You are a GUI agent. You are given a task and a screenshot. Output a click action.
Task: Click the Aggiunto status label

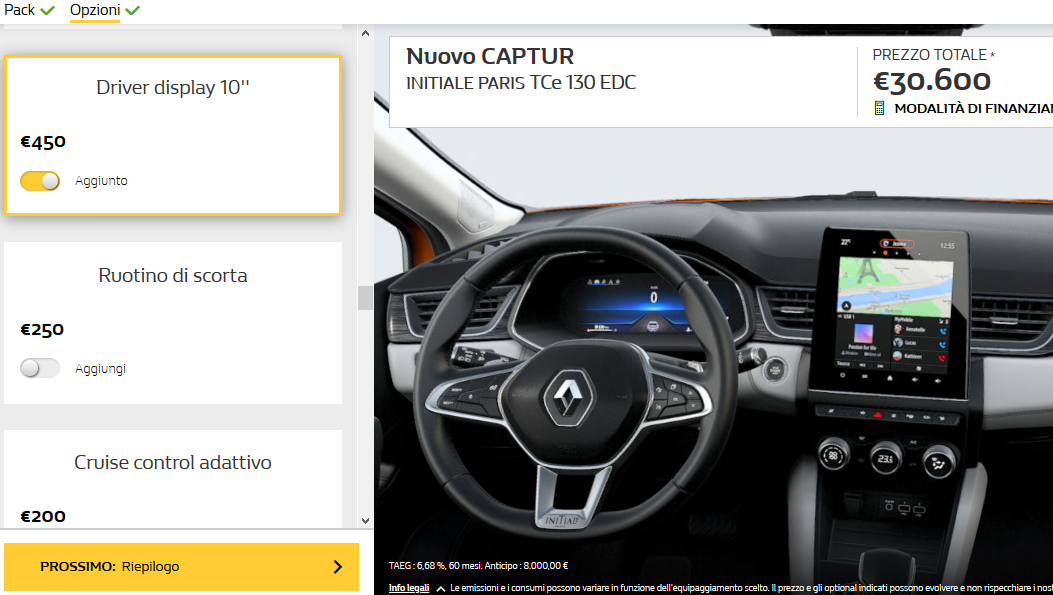101,181
